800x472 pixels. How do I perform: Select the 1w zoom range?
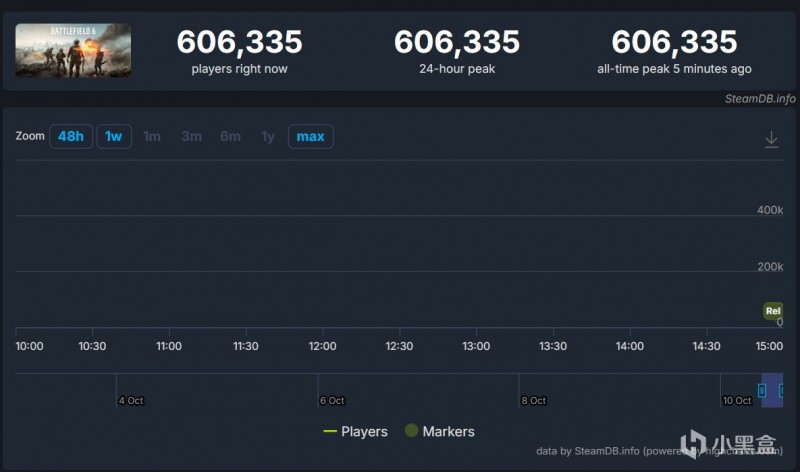(114, 136)
